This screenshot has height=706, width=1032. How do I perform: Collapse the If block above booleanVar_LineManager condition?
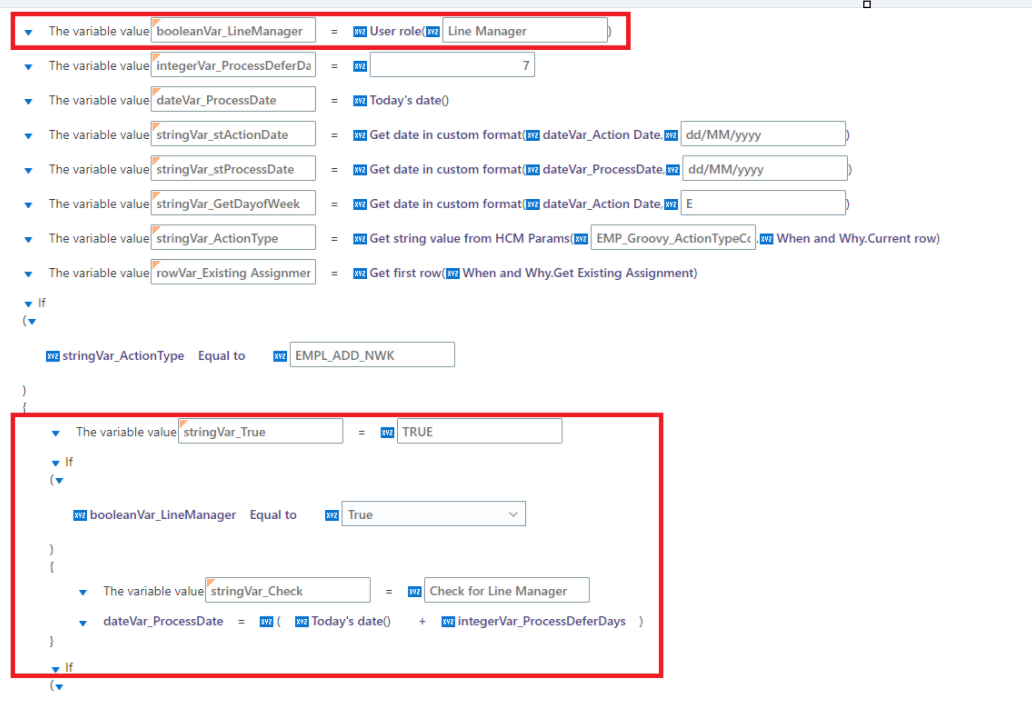click(x=56, y=463)
